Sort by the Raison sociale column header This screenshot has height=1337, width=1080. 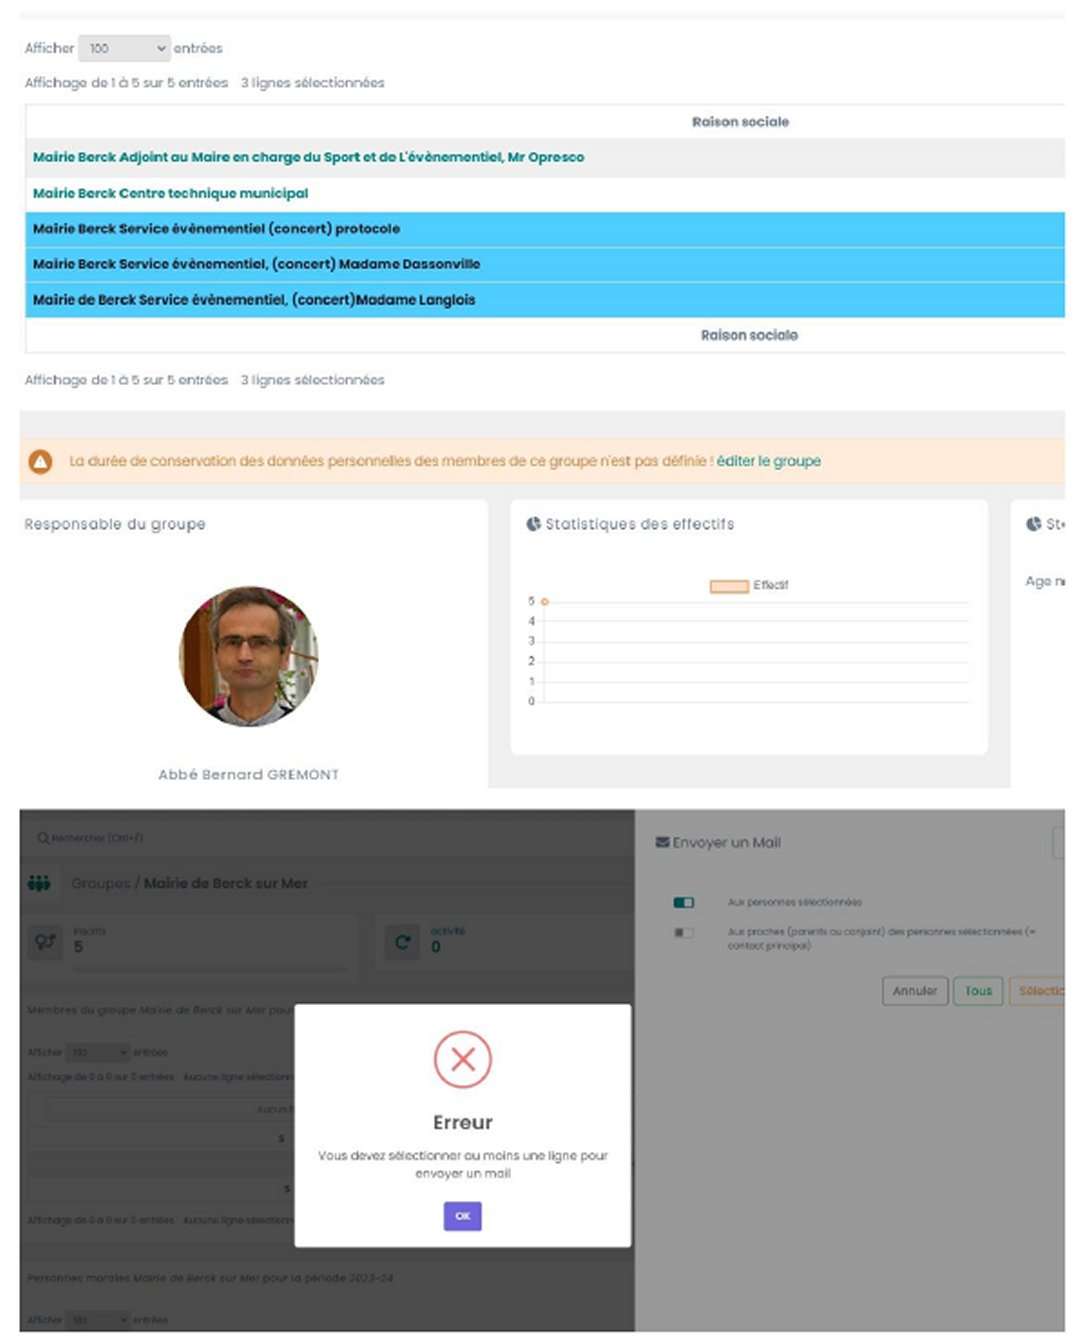point(740,122)
